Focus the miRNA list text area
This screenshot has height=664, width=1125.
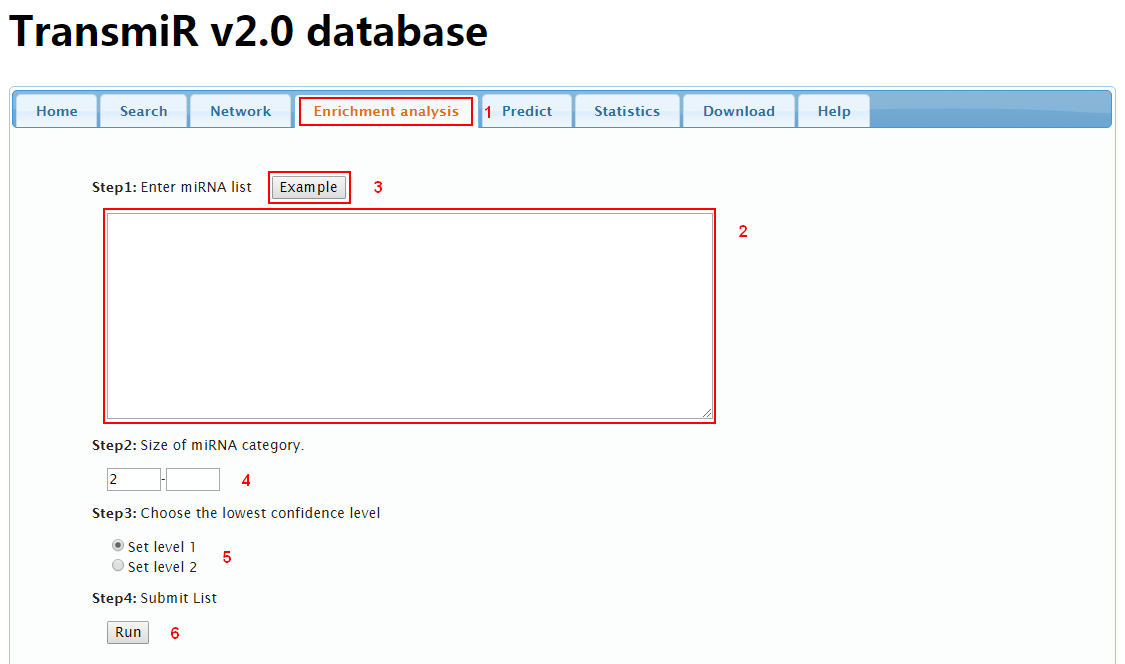coord(410,316)
